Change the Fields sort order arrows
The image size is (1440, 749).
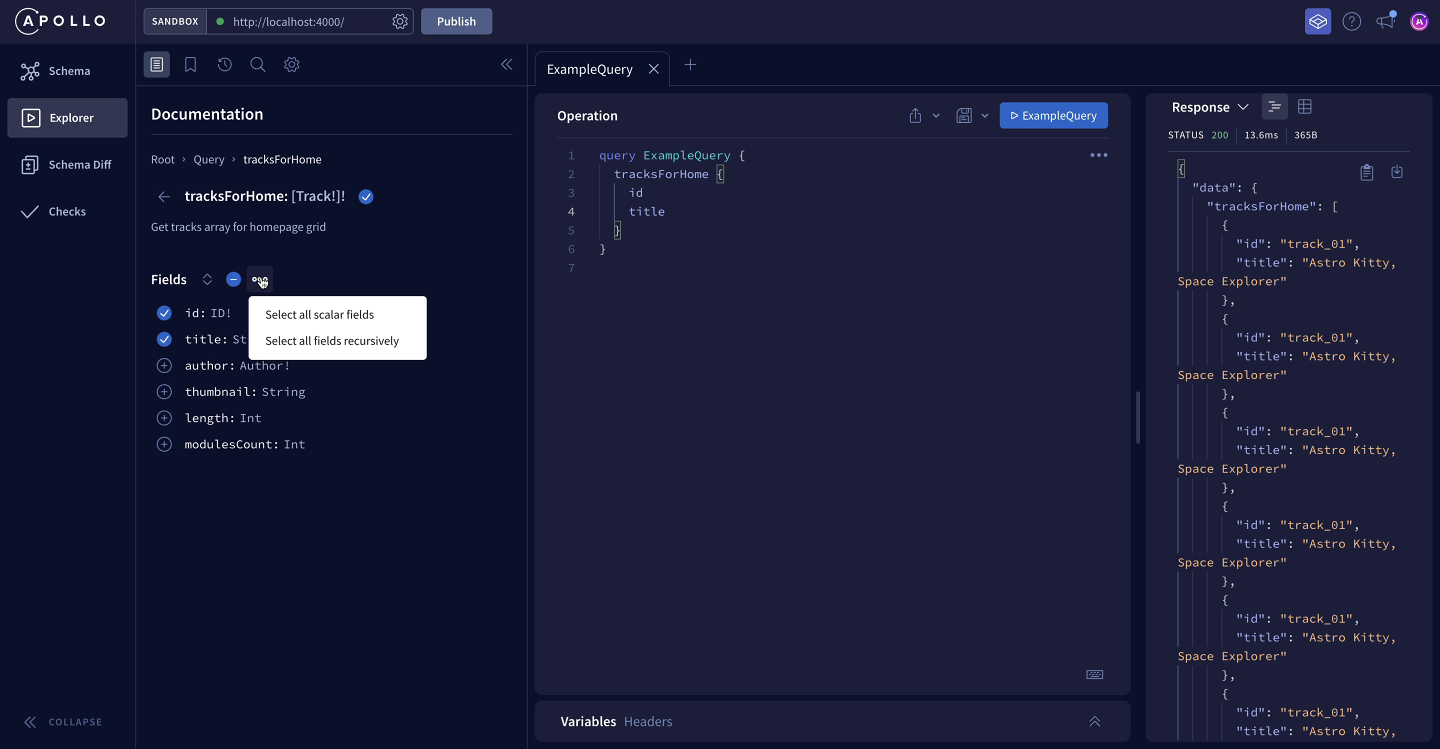tap(207, 280)
